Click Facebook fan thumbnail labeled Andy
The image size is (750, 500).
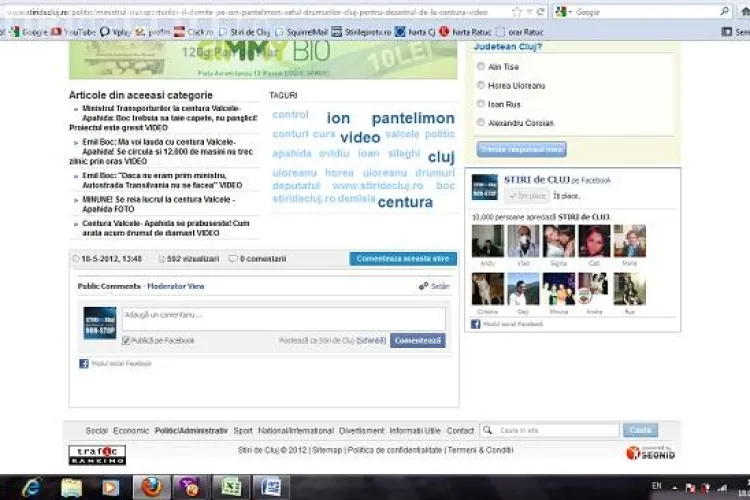point(487,241)
